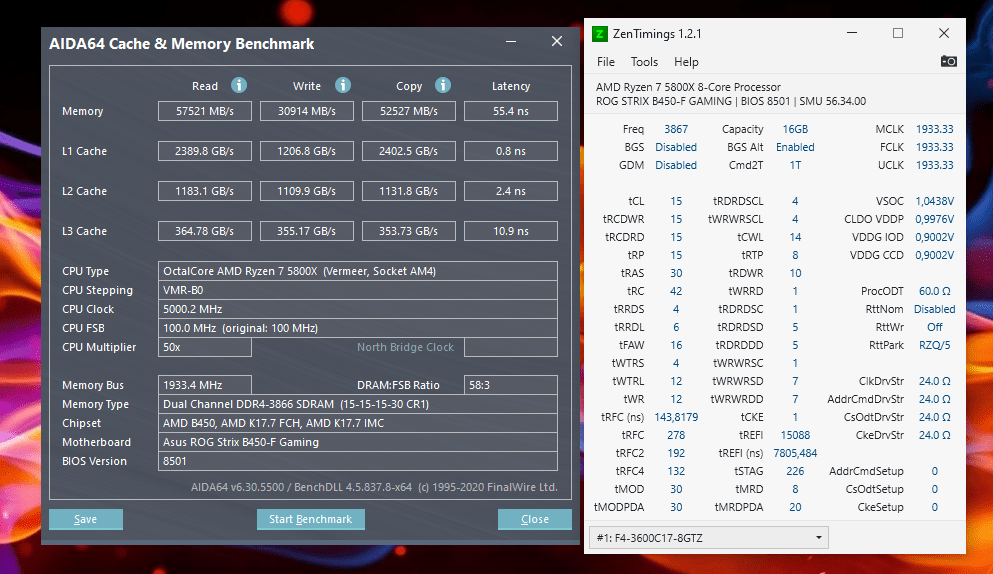Minimize the AIDA64 benchmark window
This screenshot has height=574, width=993.
[x=511, y=42]
